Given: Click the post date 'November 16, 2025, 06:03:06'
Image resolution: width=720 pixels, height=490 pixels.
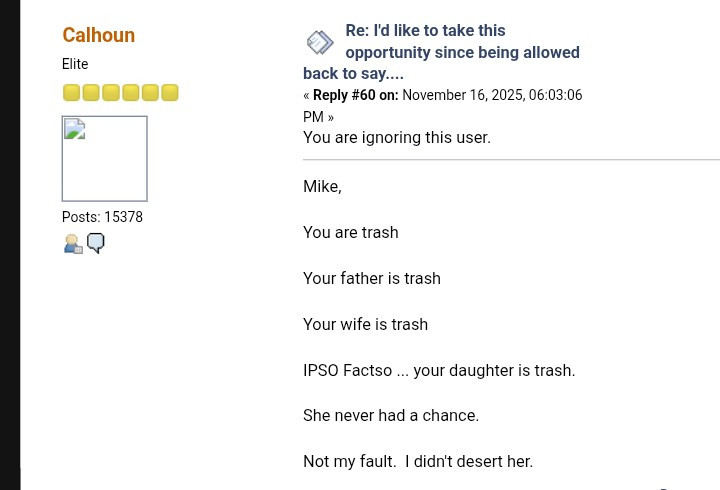Looking at the screenshot, I should click(x=492, y=95).
